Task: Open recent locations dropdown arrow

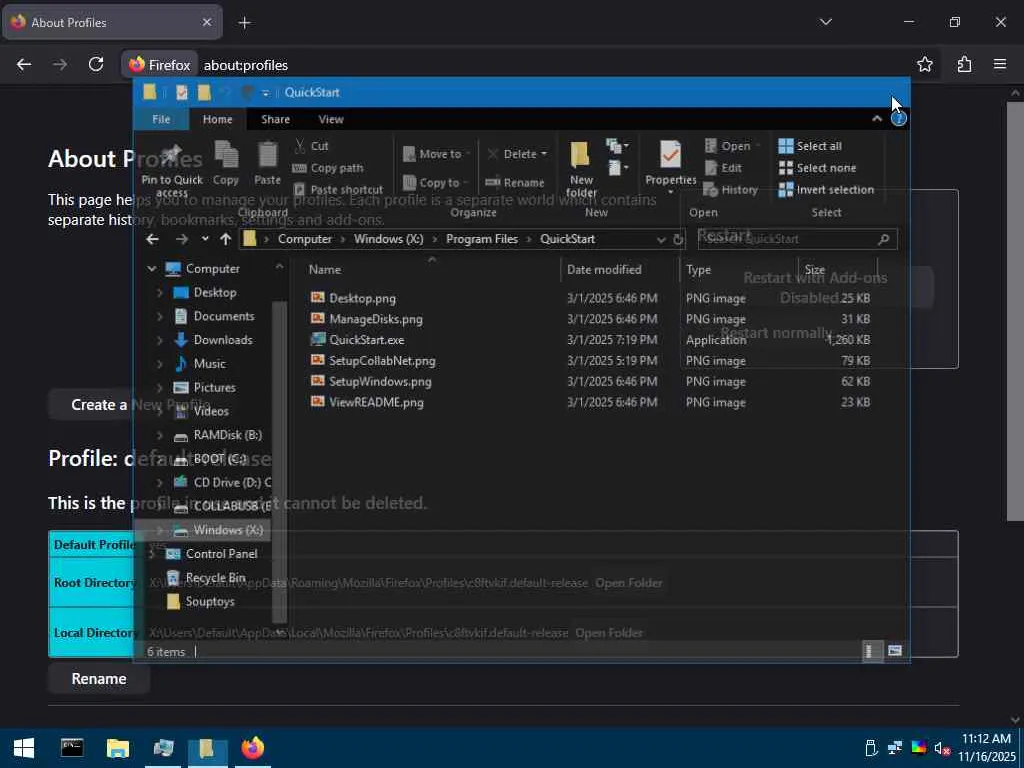Action: tap(205, 240)
